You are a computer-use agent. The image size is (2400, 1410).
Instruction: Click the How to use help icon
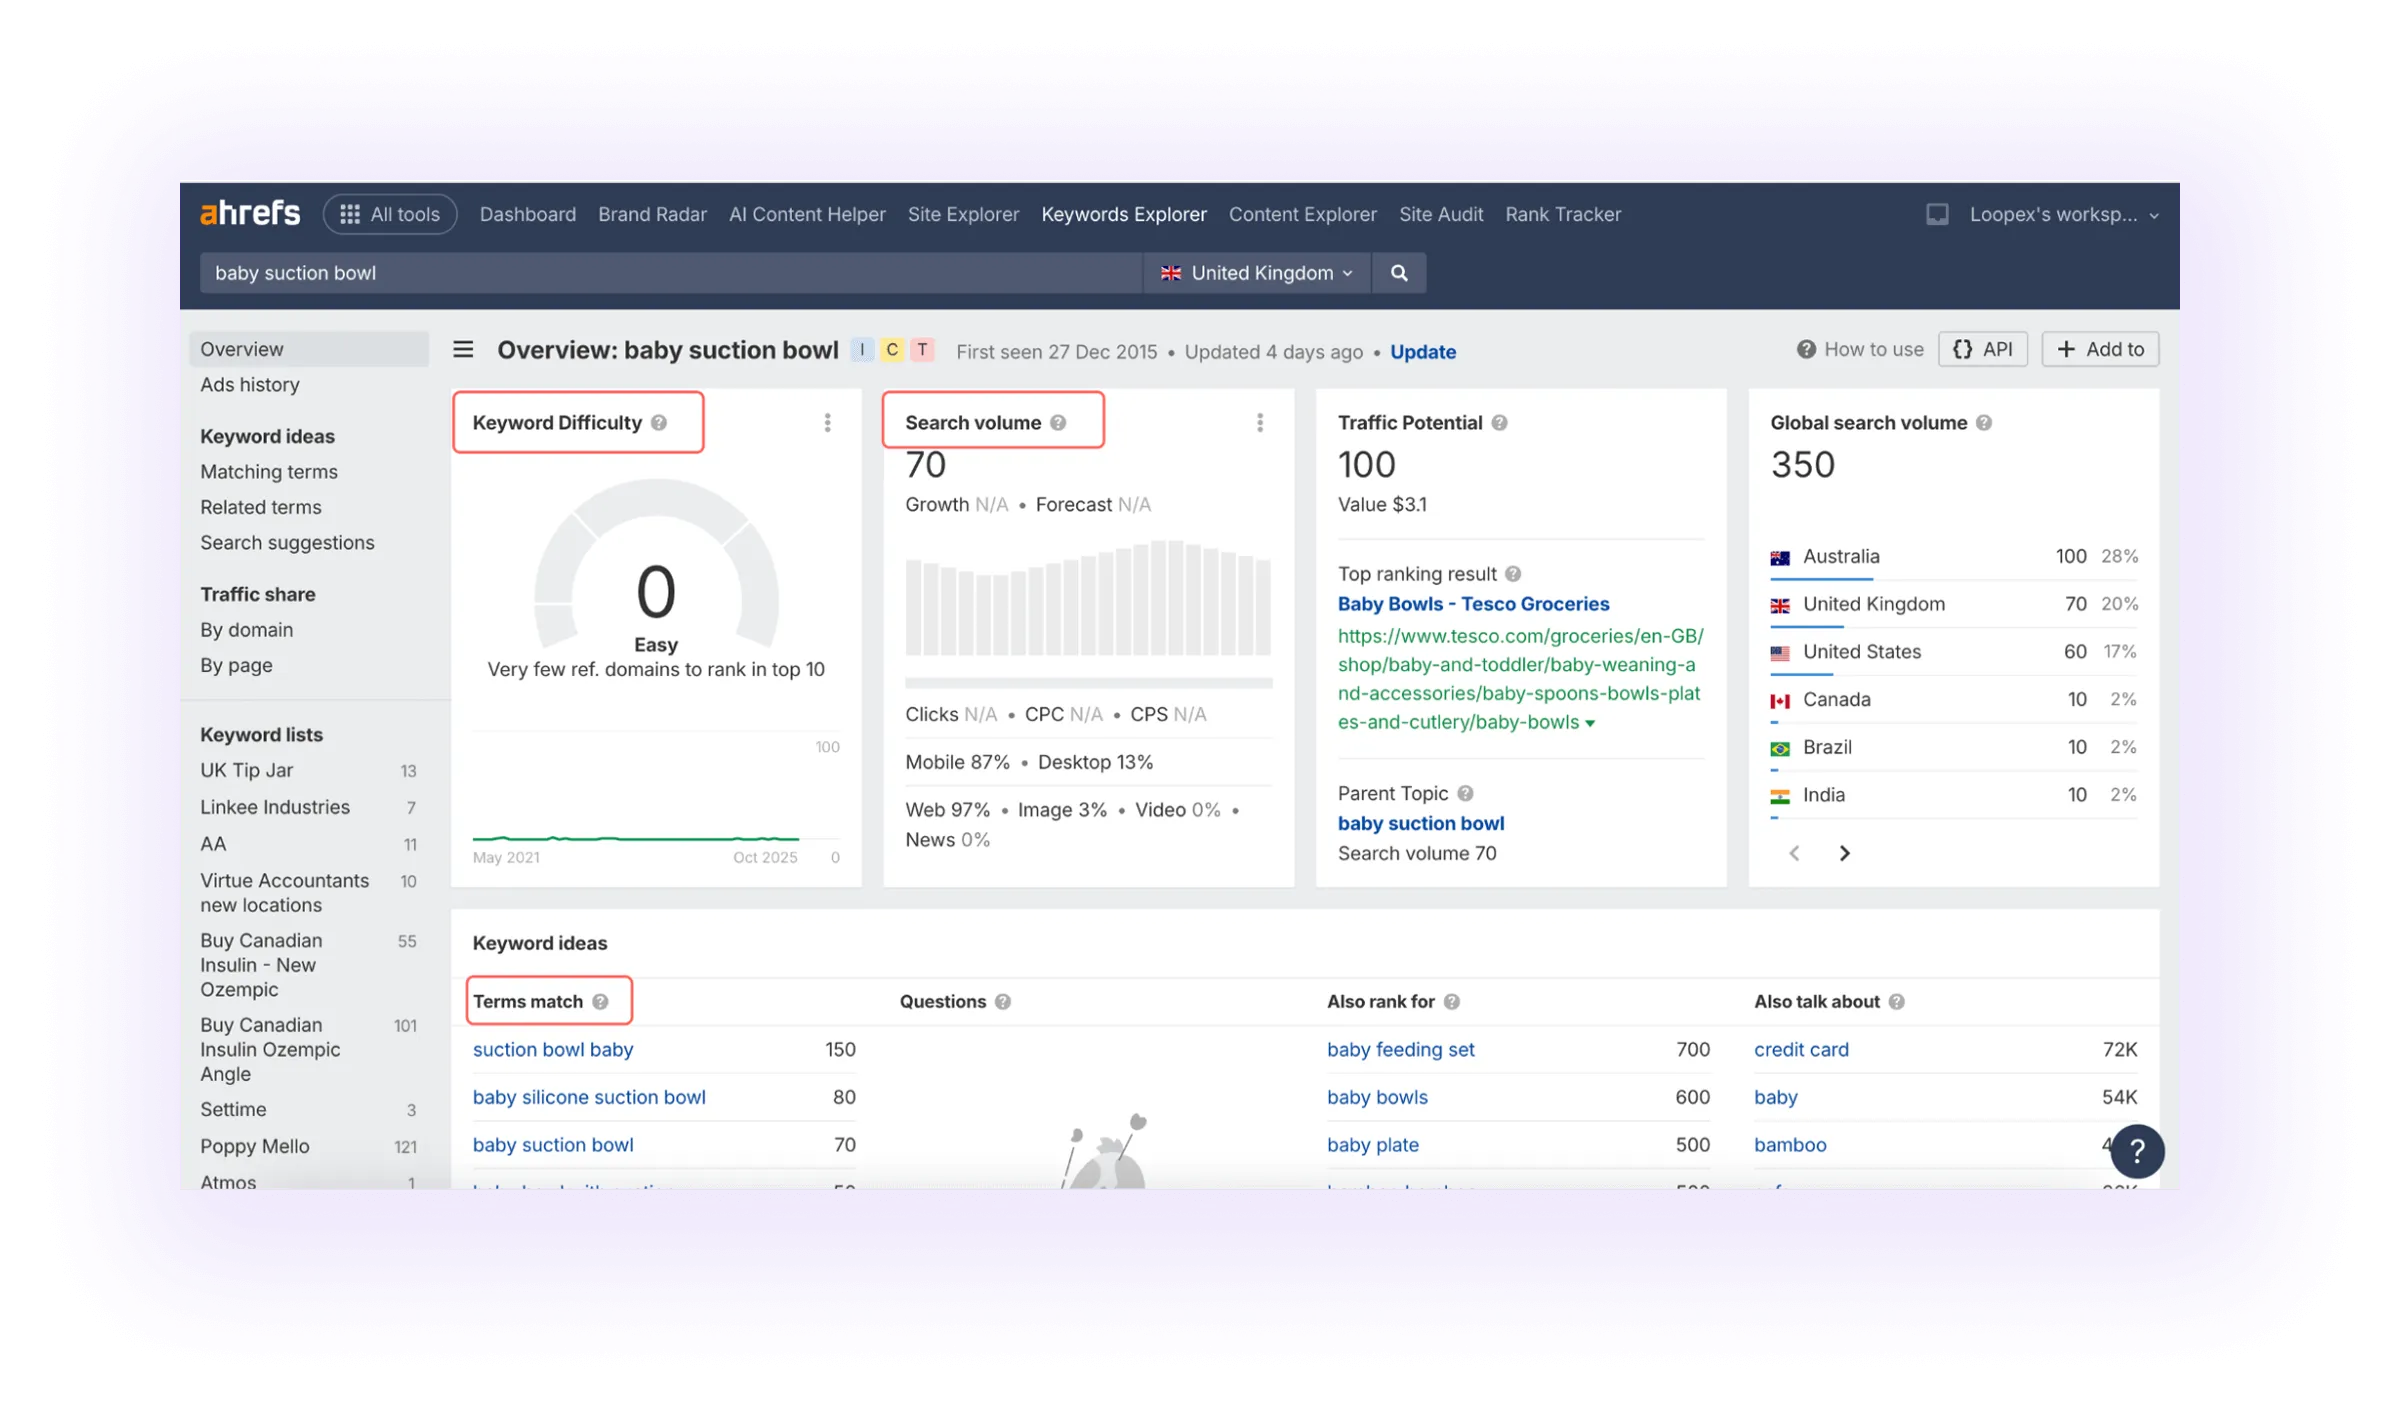1806,349
